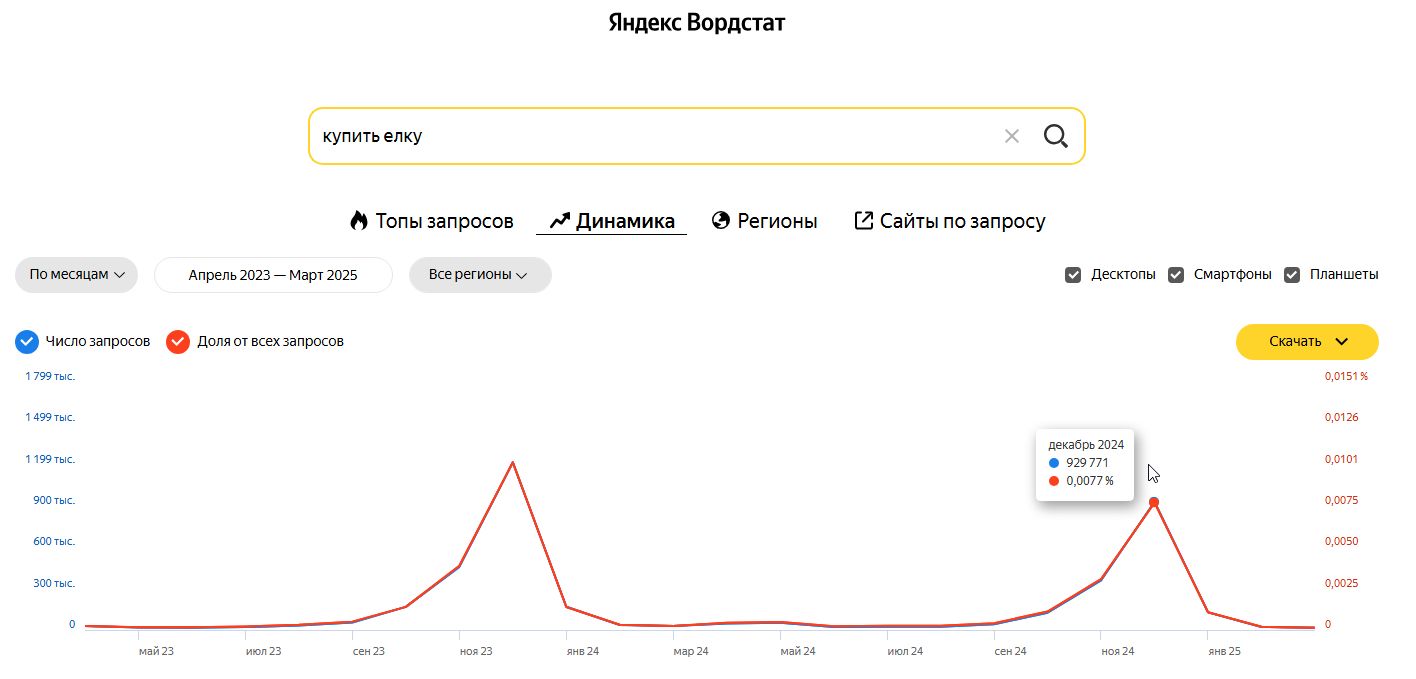Expand the Все регионы dropdown
1416x679 pixels.
click(479, 275)
